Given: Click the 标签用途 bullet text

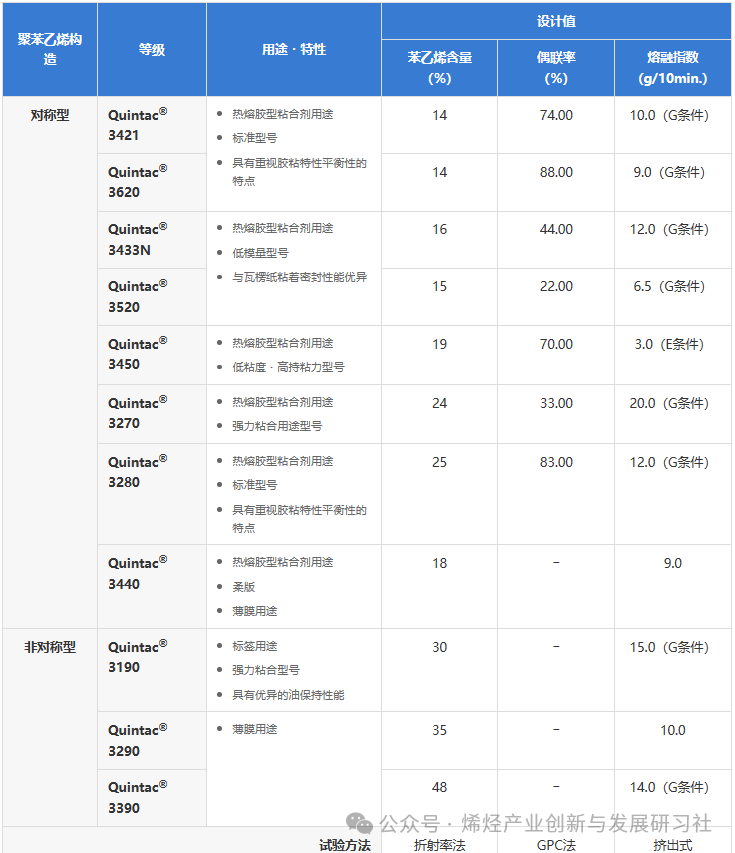Looking at the screenshot, I should pos(255,646).
